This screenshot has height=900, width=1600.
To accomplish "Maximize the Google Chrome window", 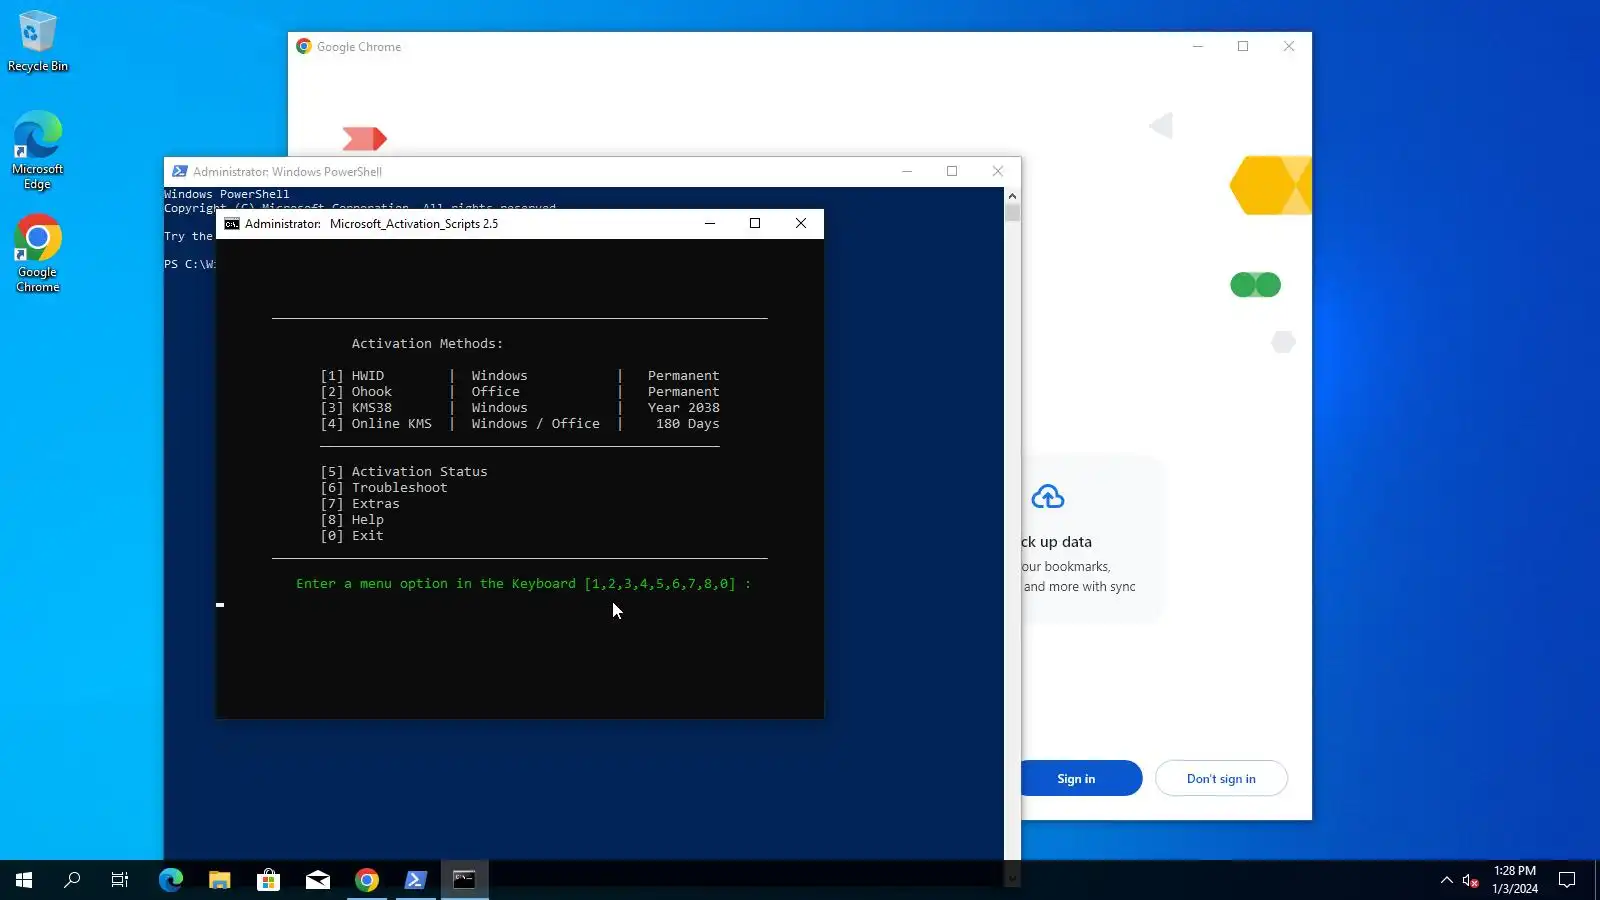I will tap(1243, 46).
